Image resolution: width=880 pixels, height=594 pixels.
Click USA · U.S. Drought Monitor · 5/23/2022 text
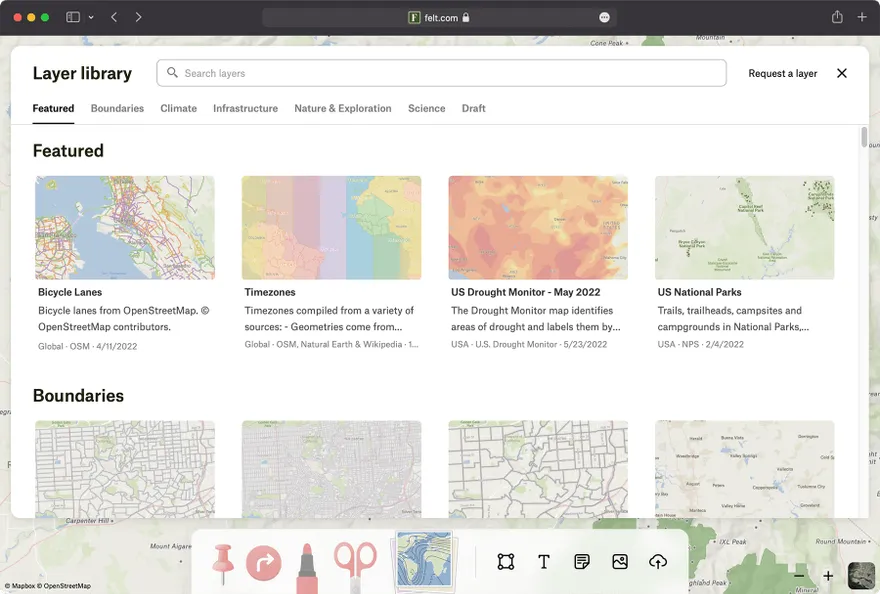[529, 344]
